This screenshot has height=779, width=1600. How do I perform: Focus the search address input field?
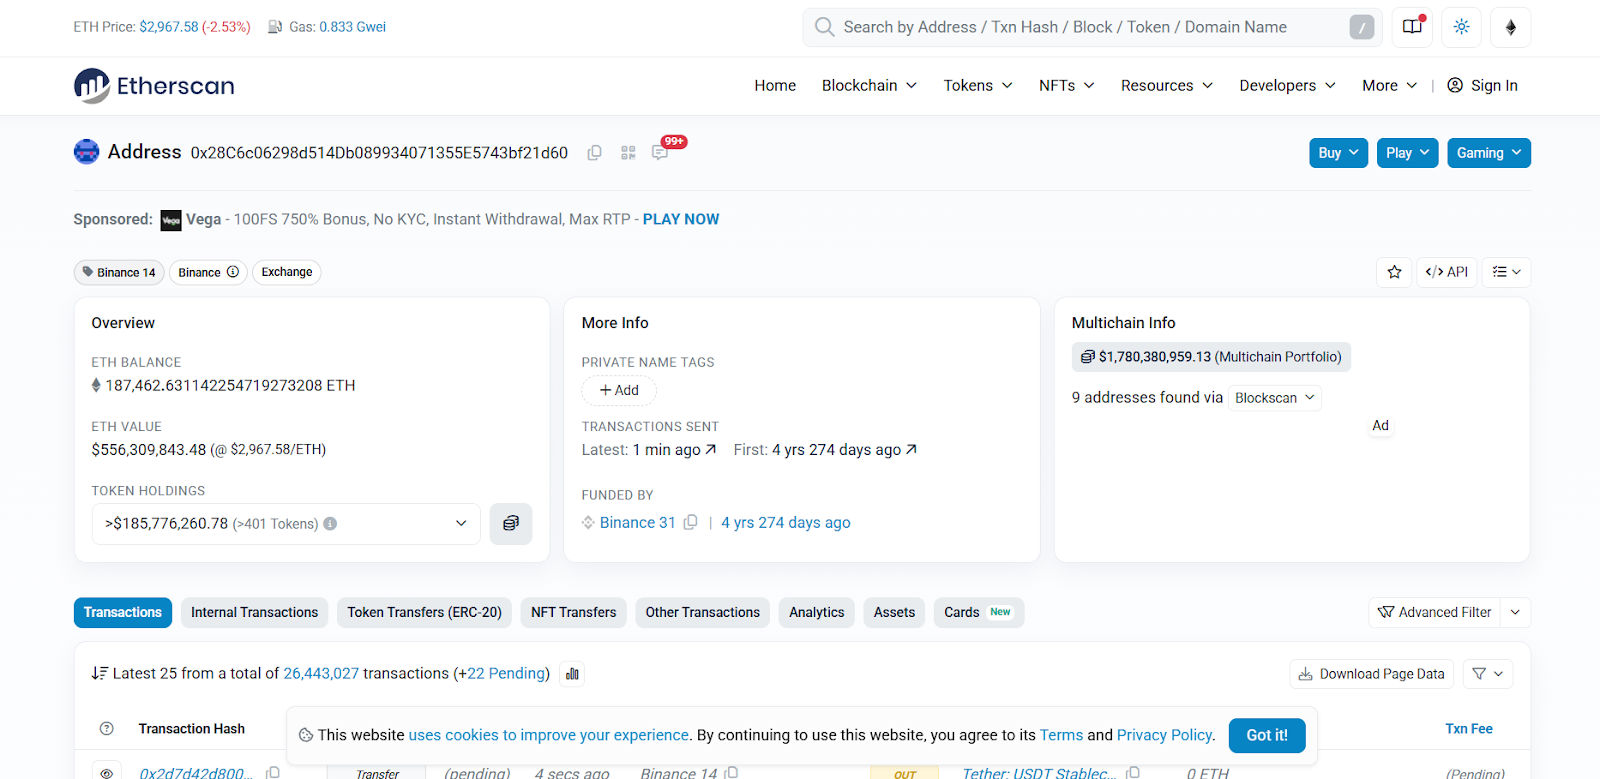pos(1092,27)
